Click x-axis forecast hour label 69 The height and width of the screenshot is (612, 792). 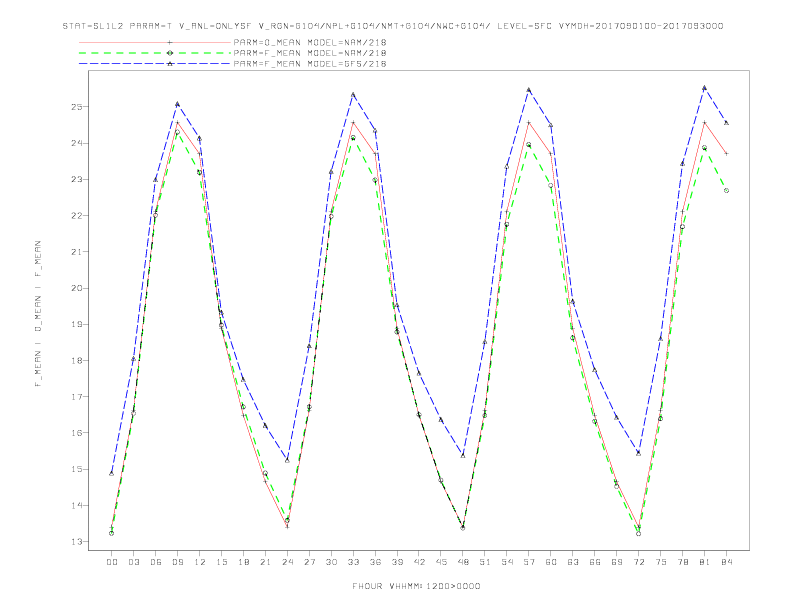[617, 562]
